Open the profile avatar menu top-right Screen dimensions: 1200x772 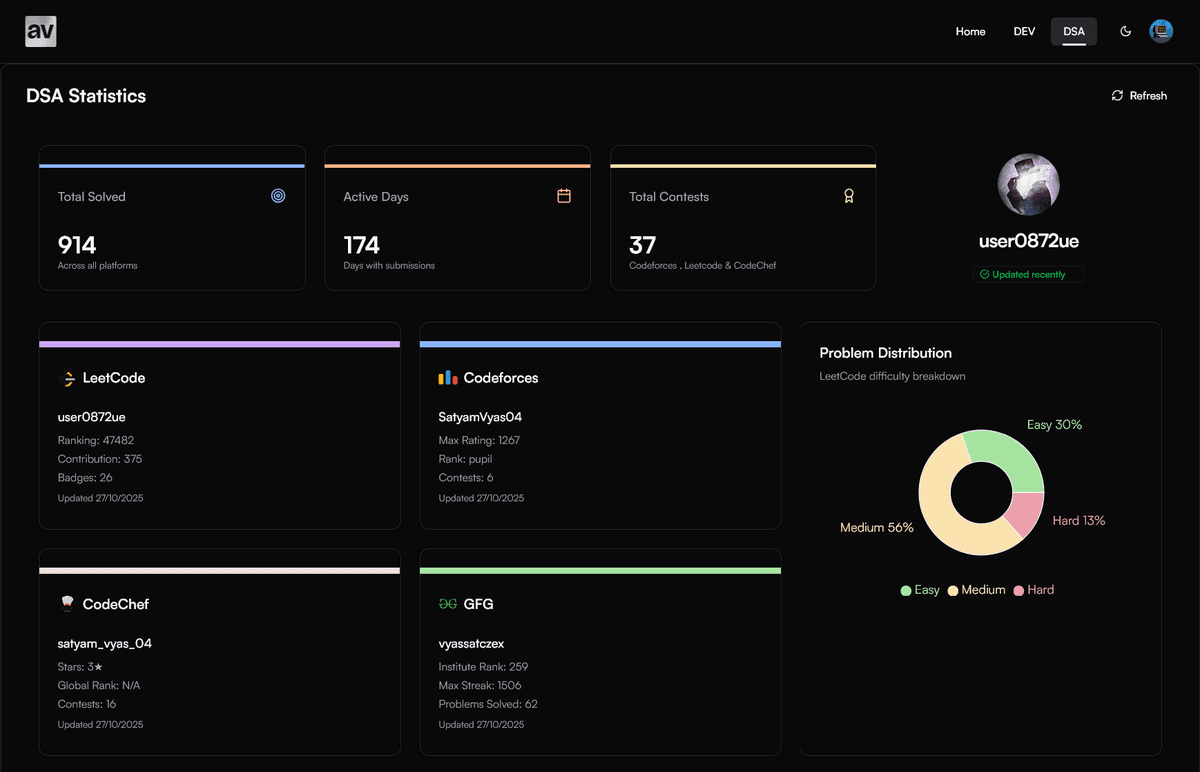click(x=1161, y=31)
